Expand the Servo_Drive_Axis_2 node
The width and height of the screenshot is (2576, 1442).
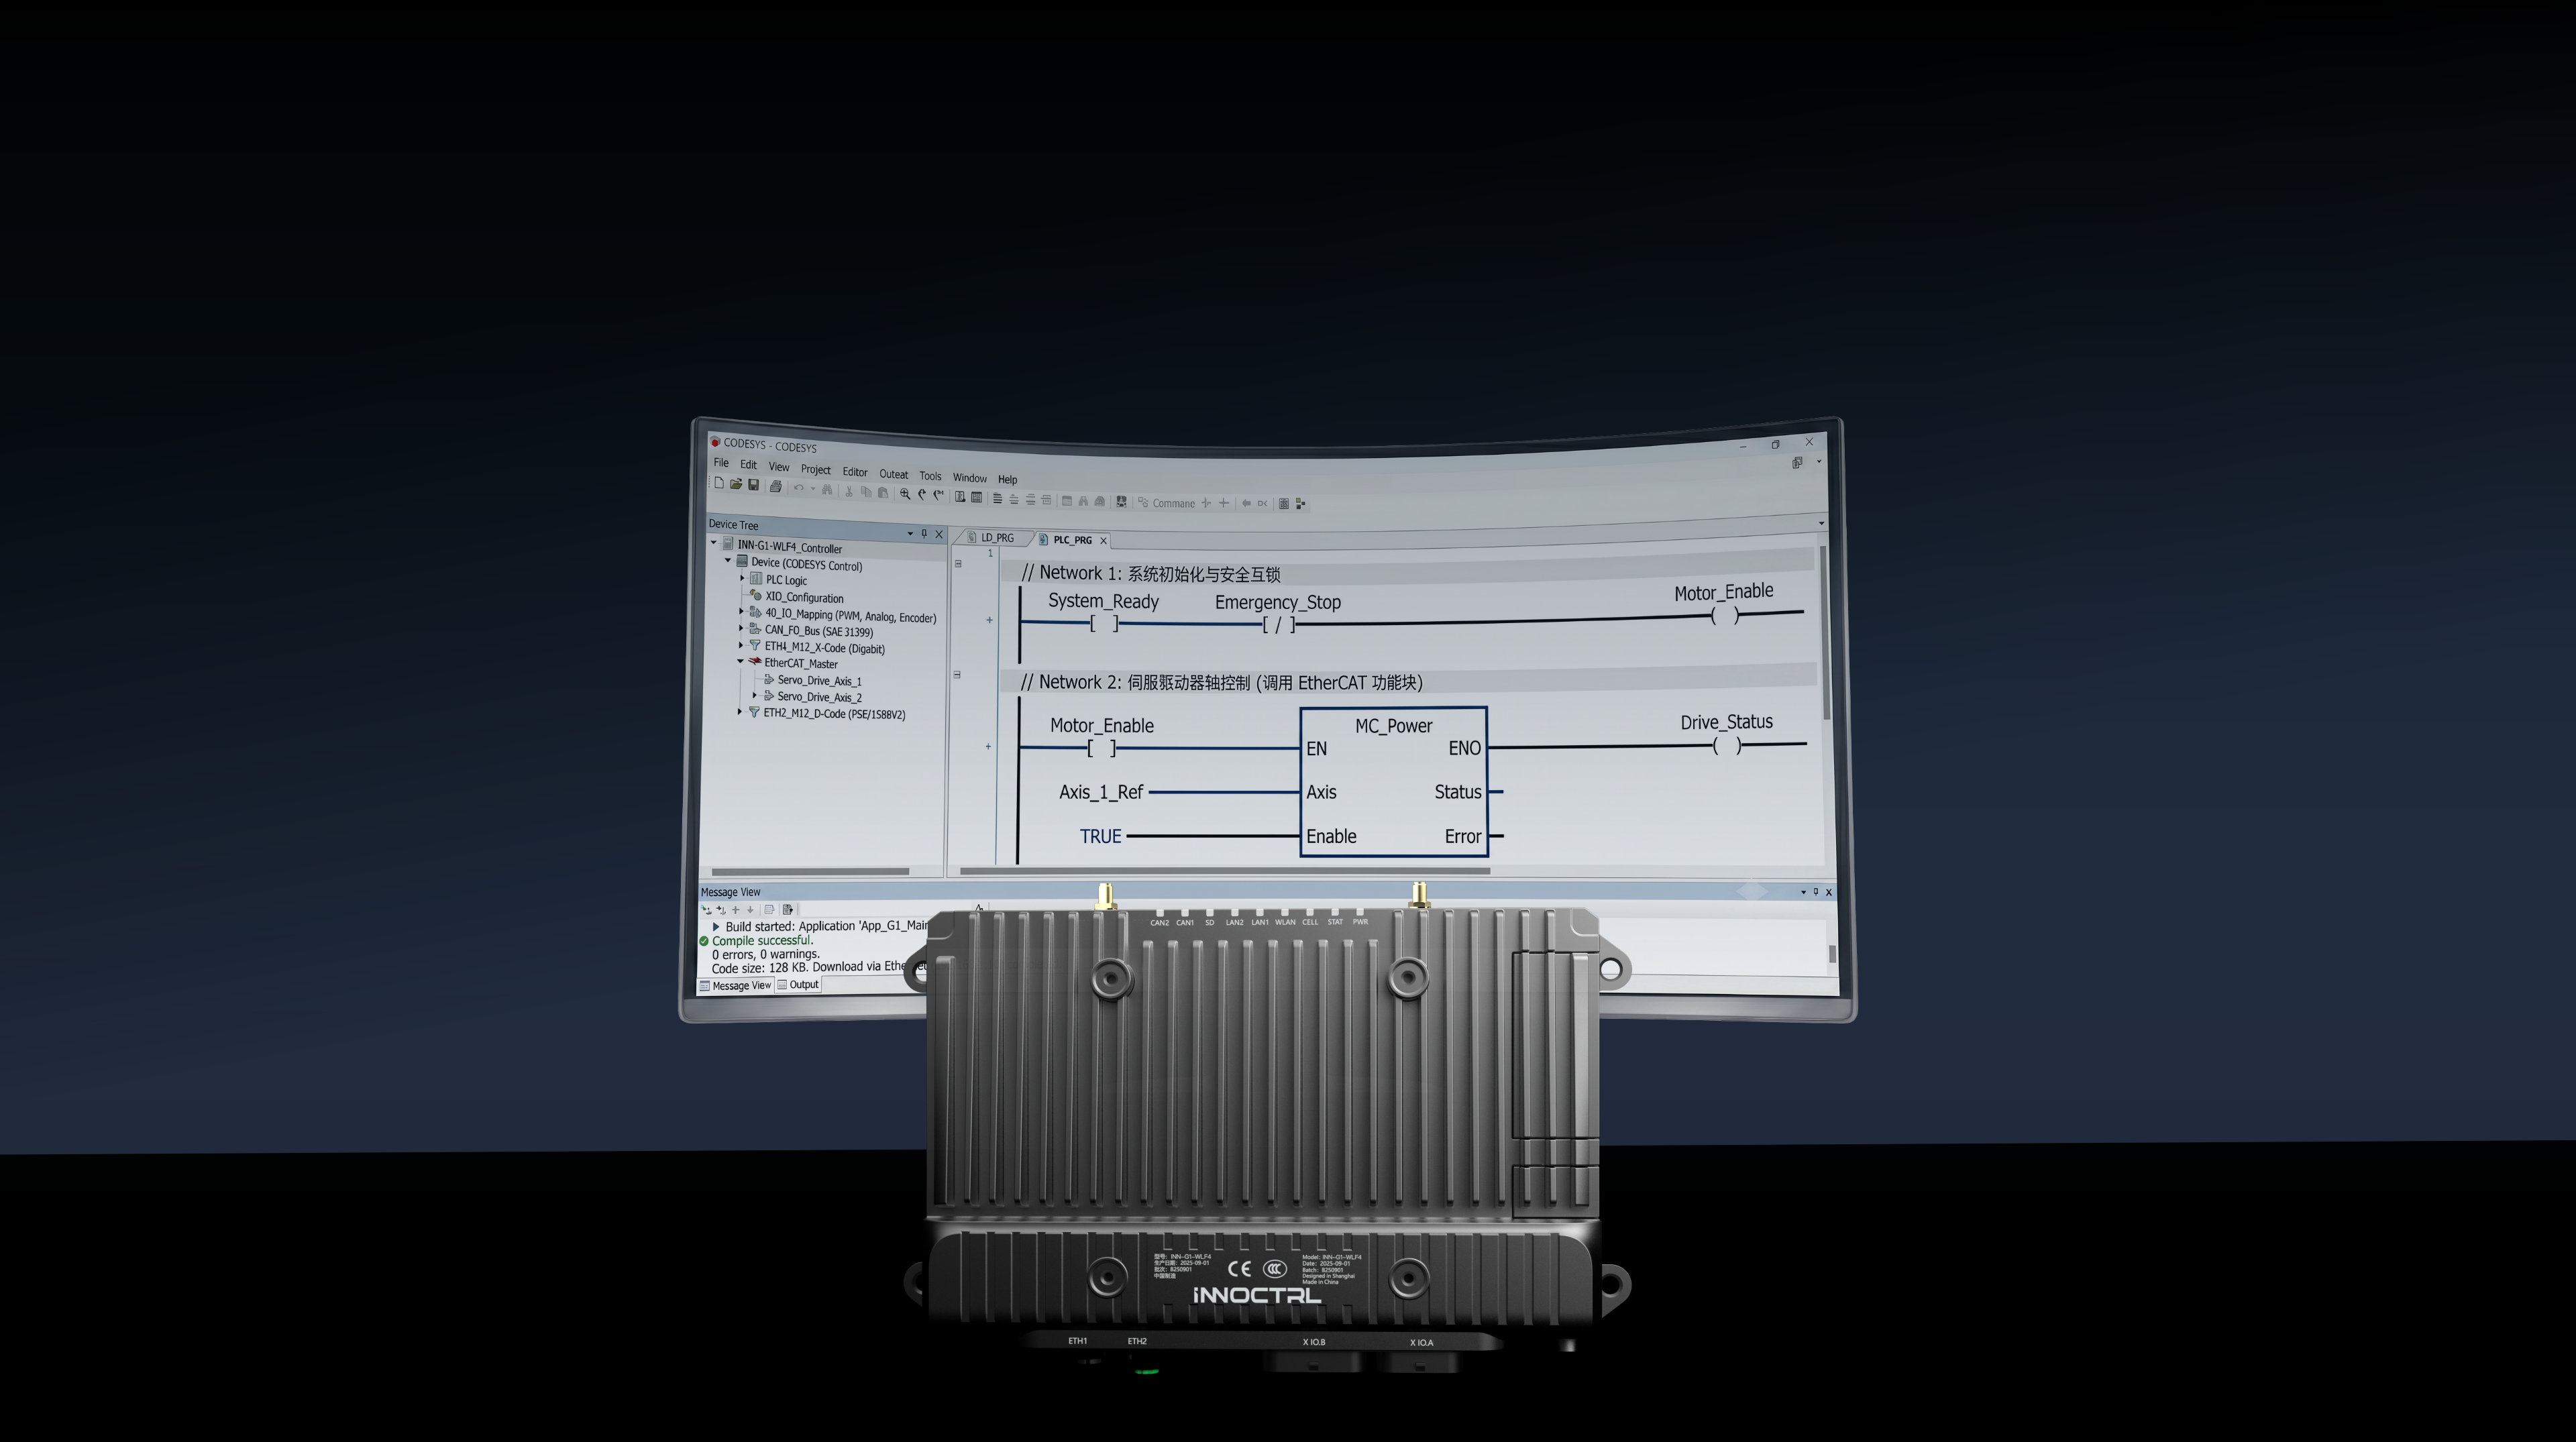point(755,695)
